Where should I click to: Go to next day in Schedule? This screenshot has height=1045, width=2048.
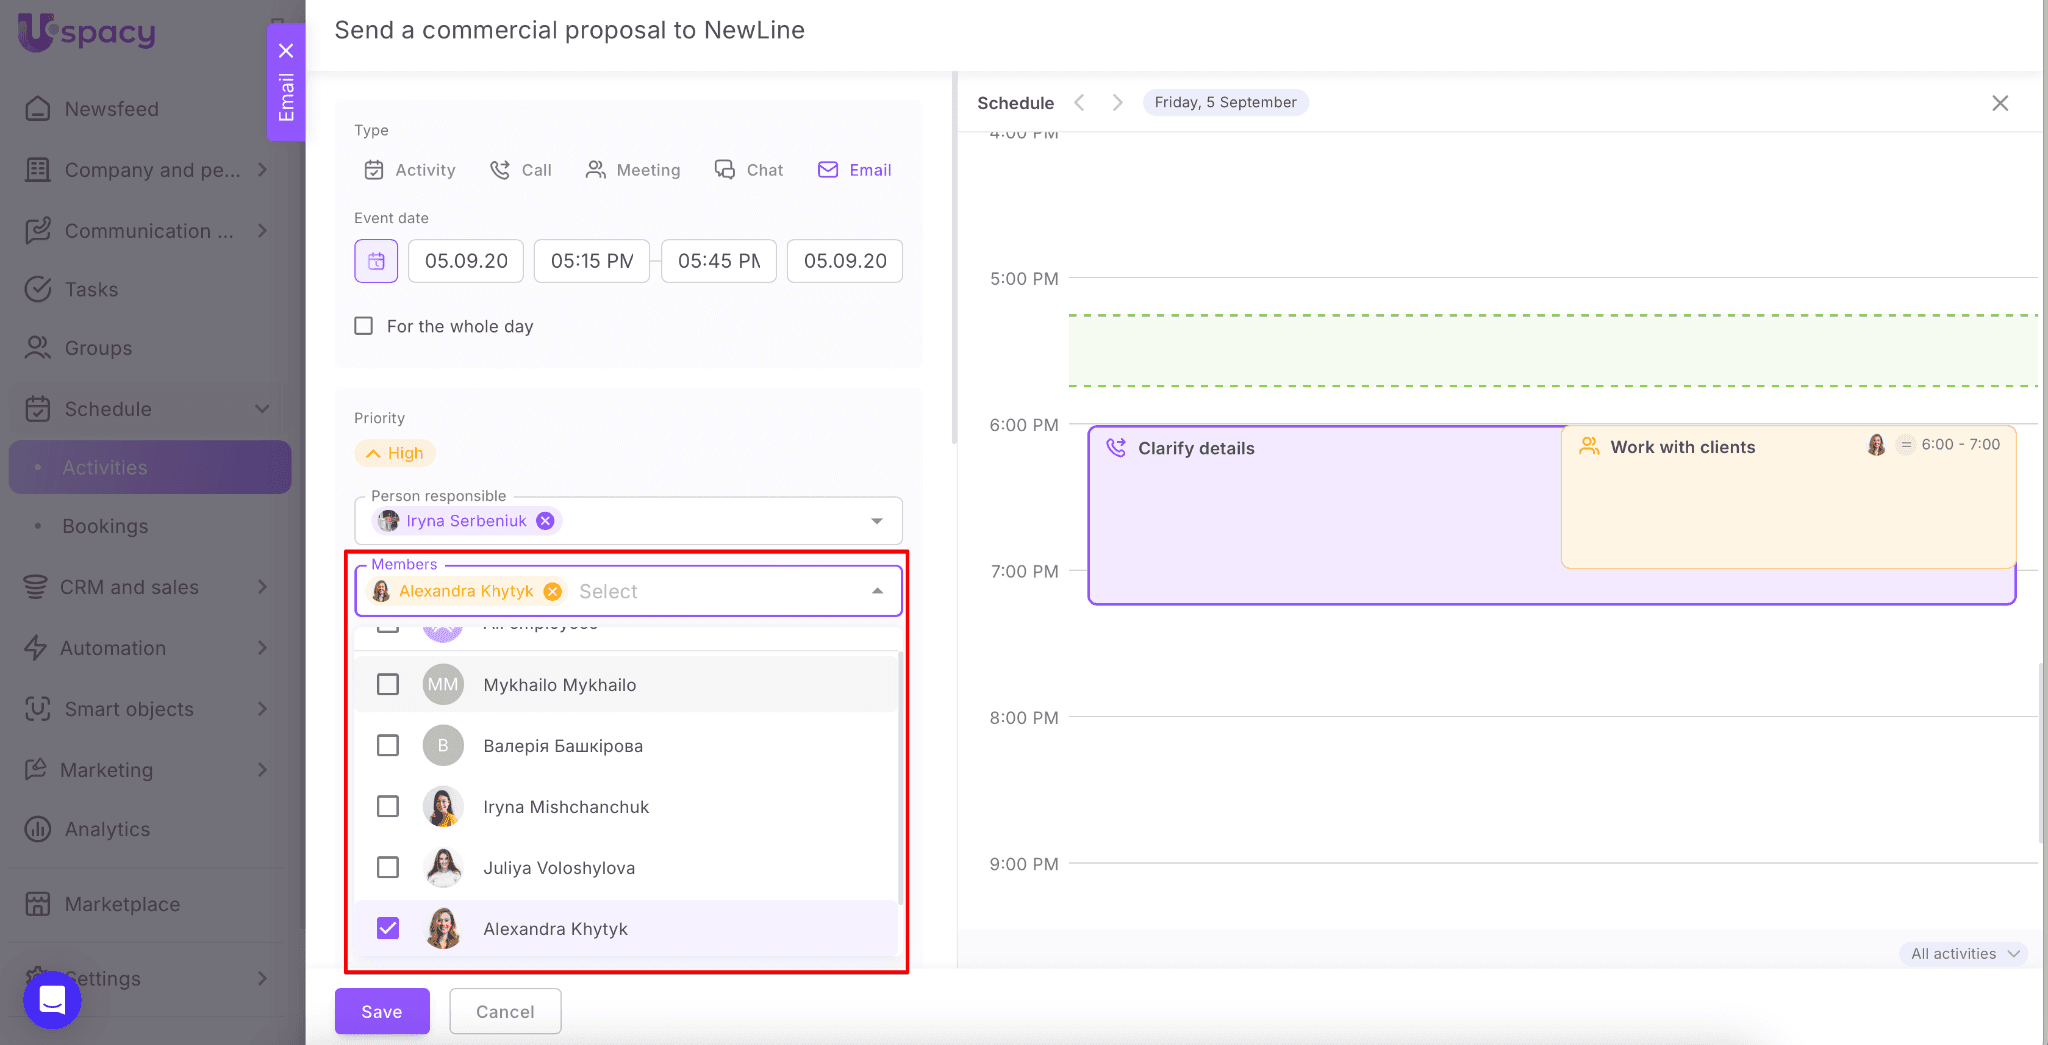[1117, 103]
